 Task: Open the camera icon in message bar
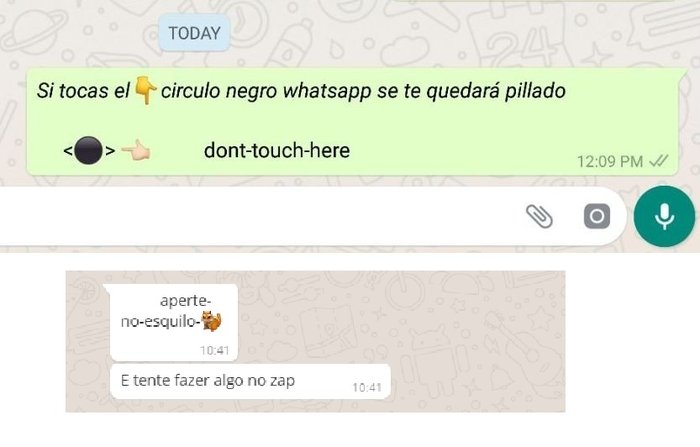597,216
